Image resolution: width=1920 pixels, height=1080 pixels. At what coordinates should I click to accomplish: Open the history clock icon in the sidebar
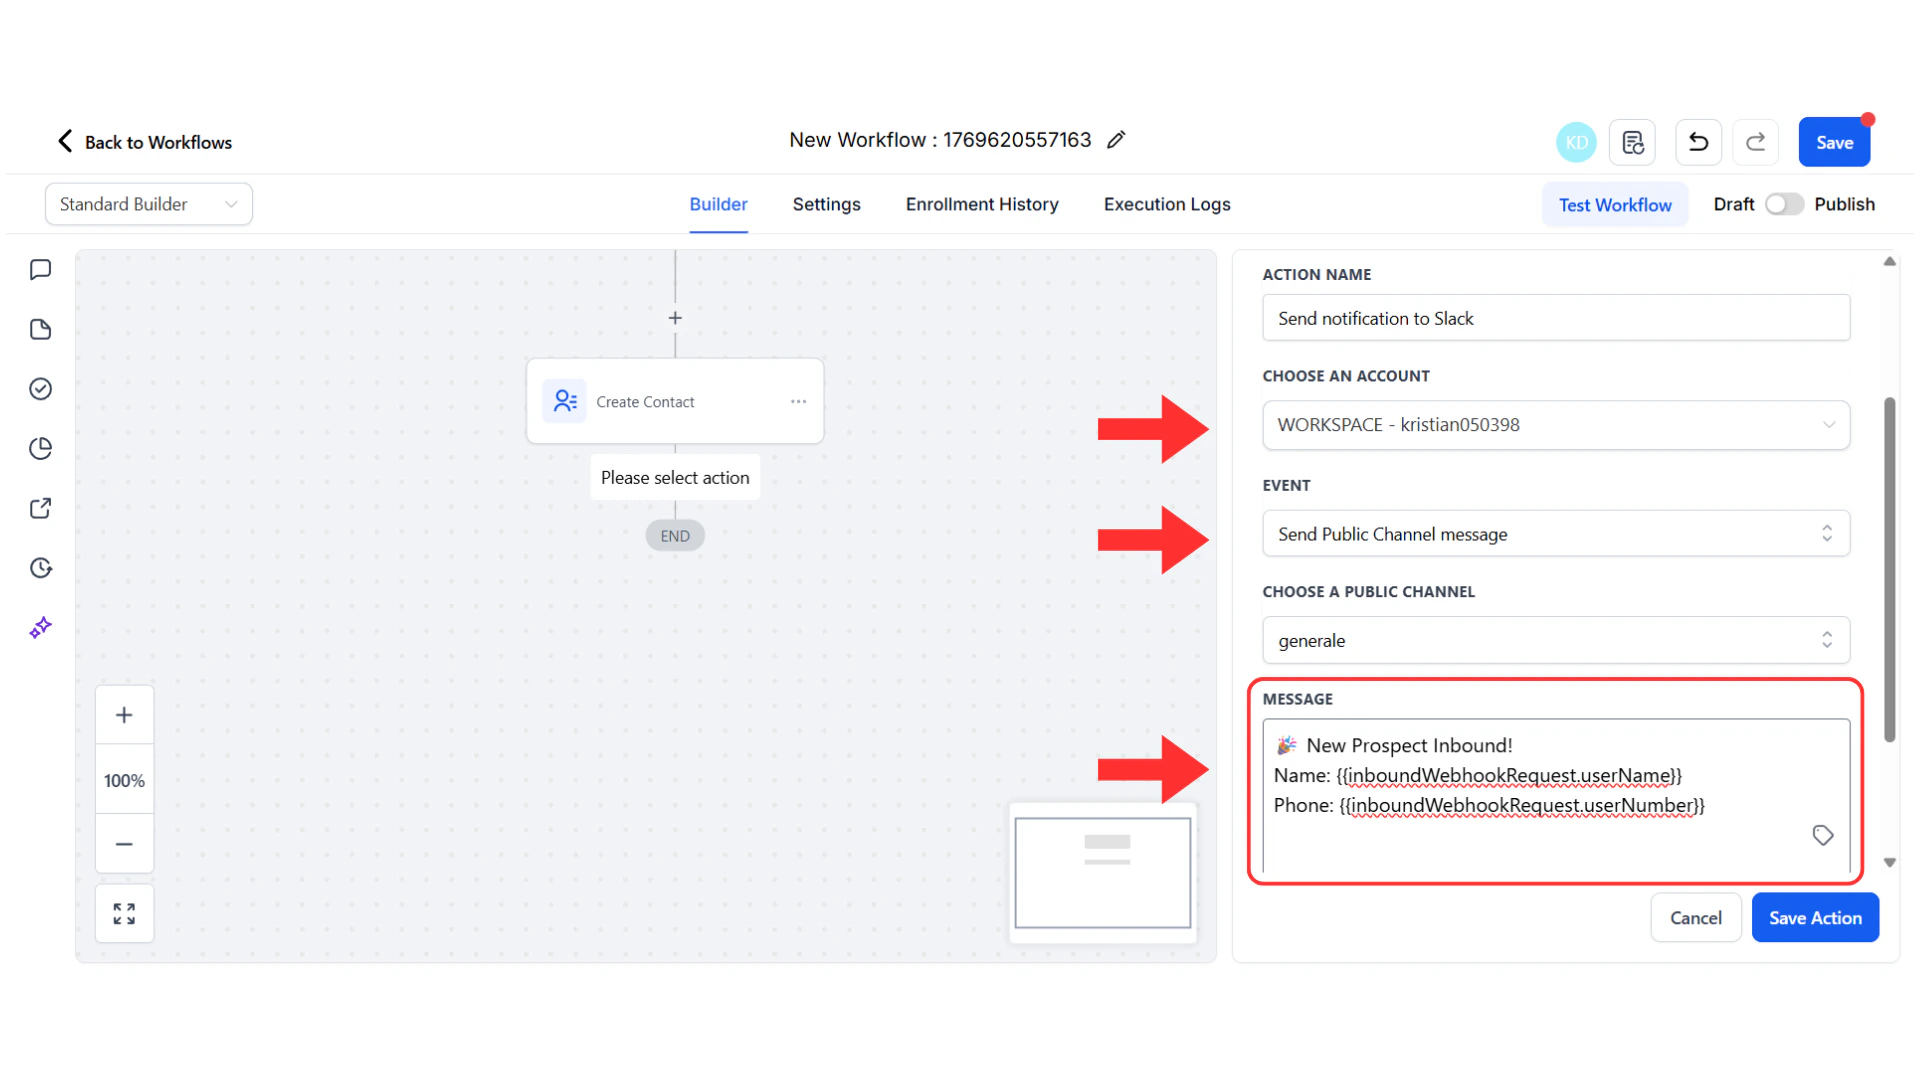[x=40, y=567]
